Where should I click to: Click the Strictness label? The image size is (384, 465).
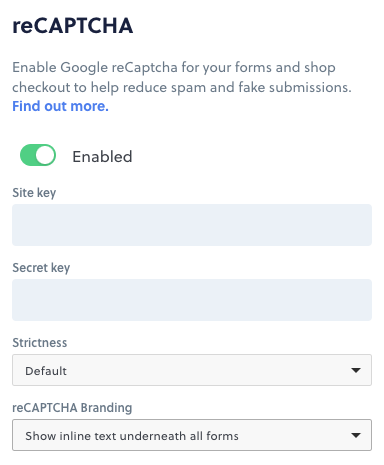40,343
